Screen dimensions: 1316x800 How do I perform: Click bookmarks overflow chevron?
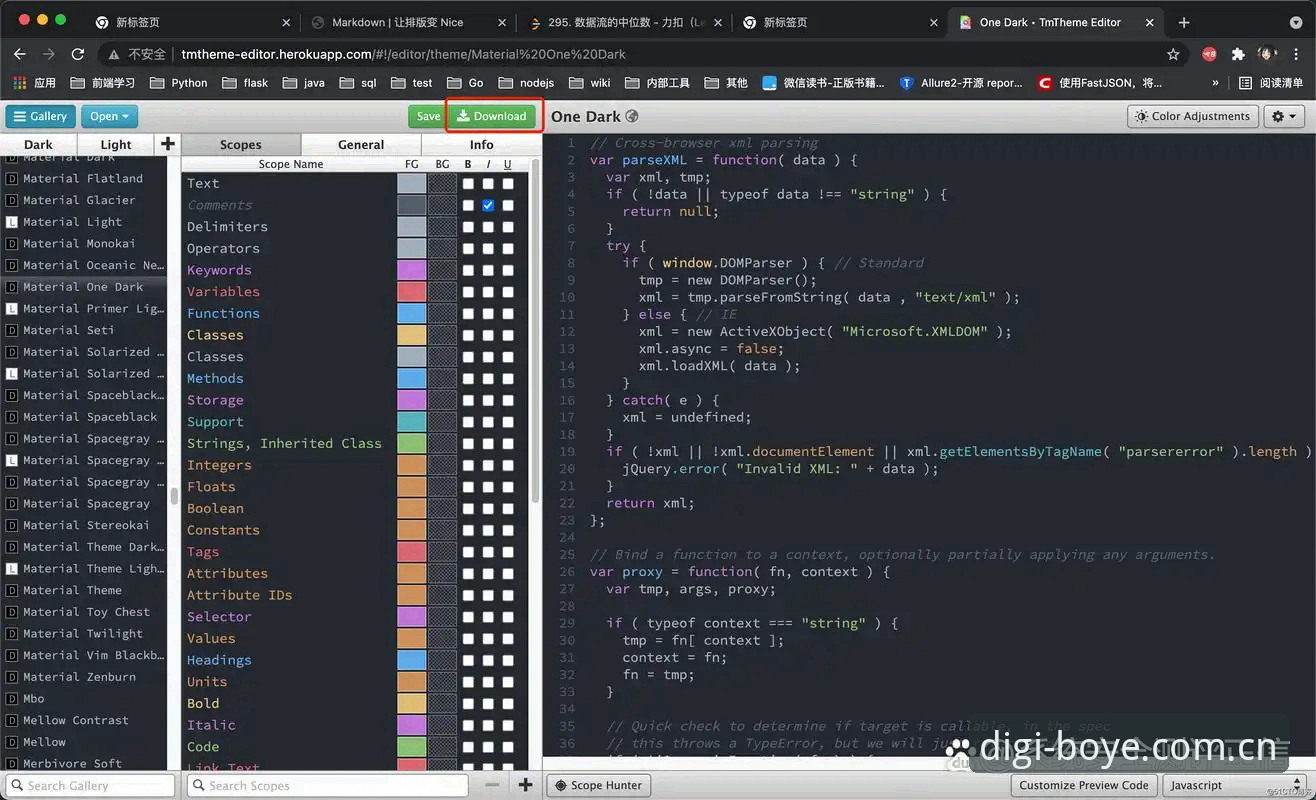pos(1215,83)
